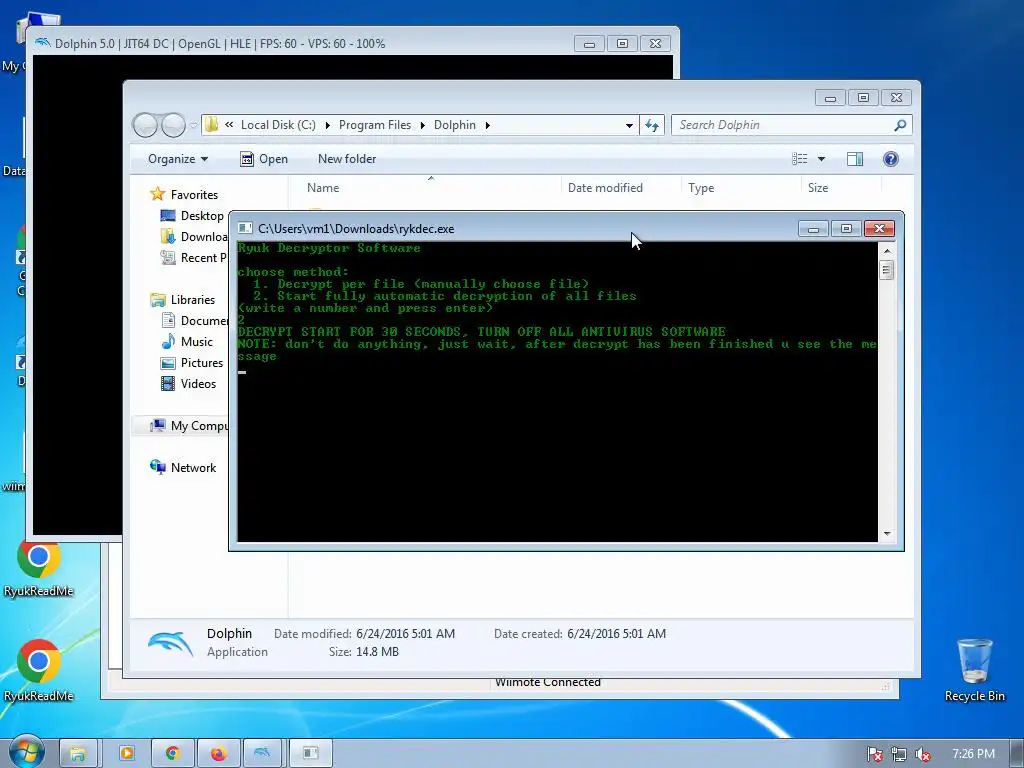Open Google Chrome from the taskbar

click(172, 754)
